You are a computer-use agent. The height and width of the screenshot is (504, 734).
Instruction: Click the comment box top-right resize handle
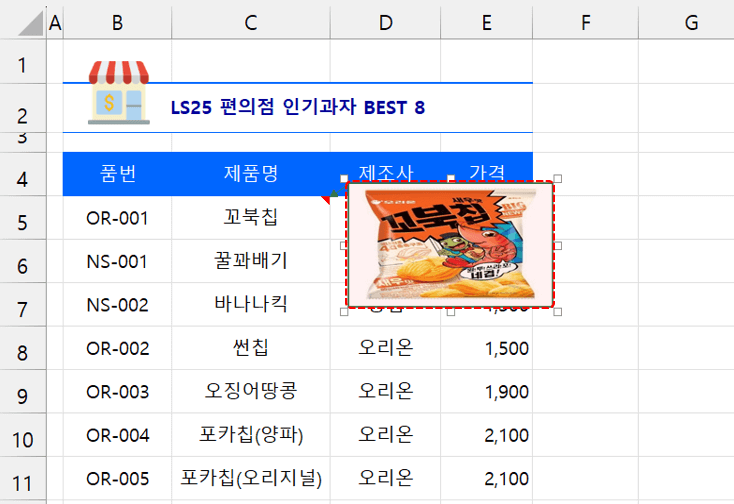tap(558, 178)
